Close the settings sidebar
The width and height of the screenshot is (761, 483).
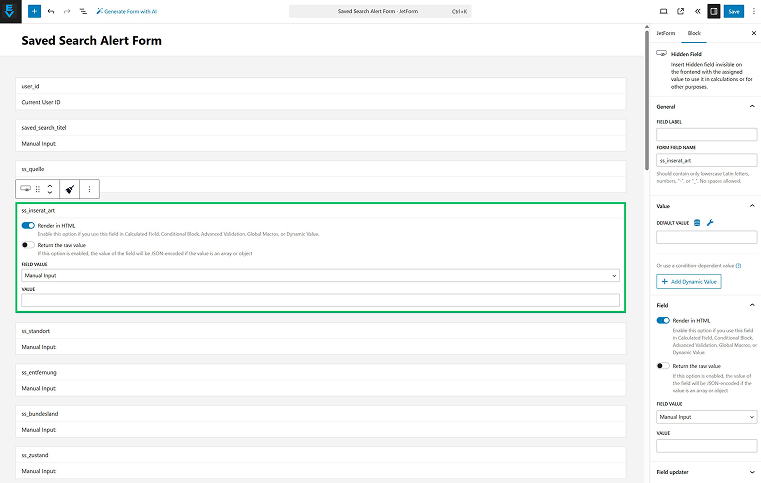[754, 33]
